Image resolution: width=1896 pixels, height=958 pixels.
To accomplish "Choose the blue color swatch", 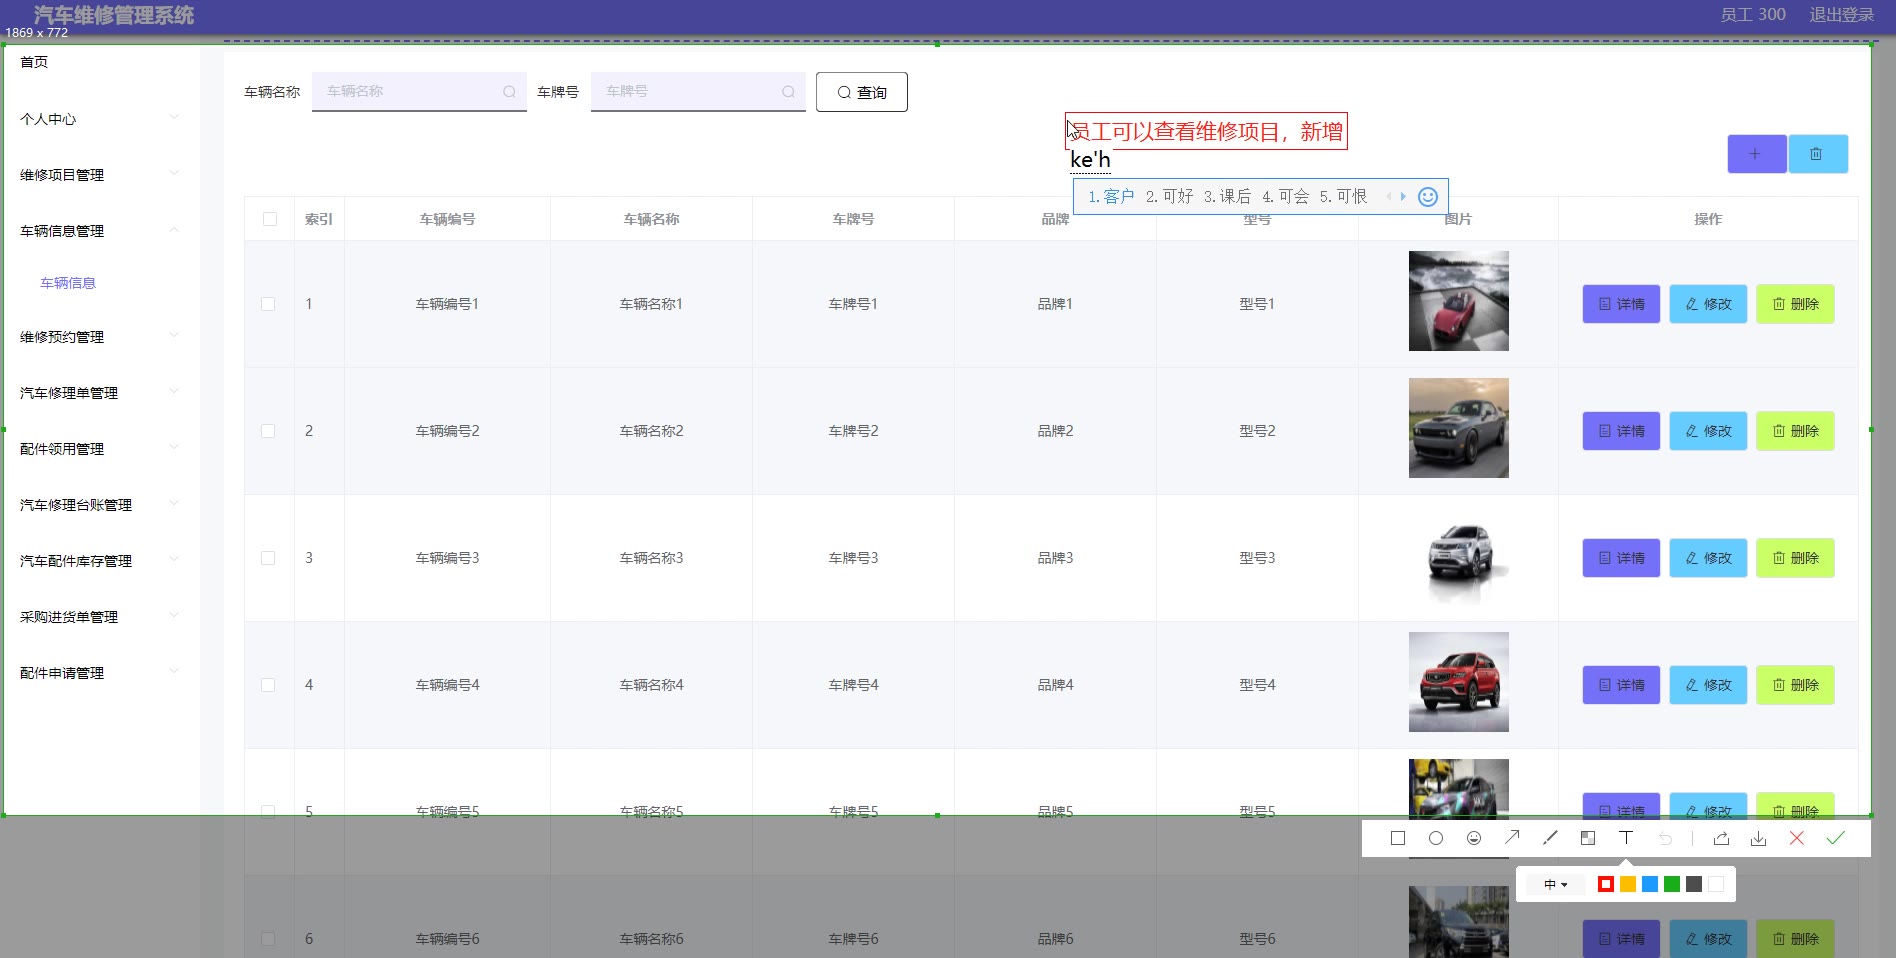I will tap(1650, 884).
